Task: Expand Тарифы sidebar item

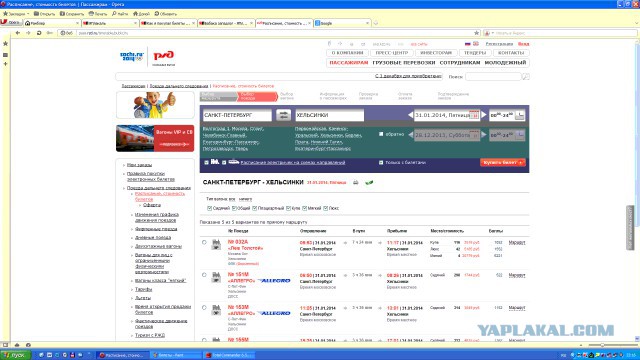Action: pyautogui.click(x=143, y=289)
